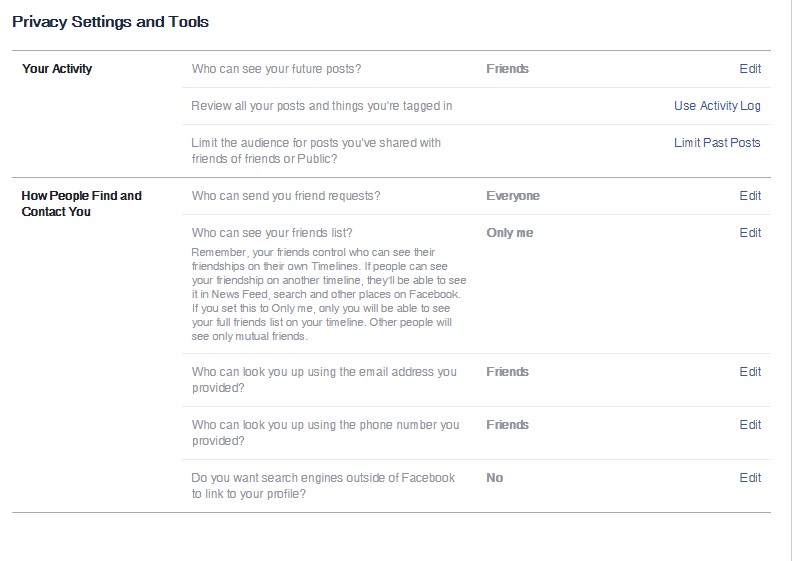Edit the phone number lookup setting
This screenshot has height=561, width=797.
(750, 425)
